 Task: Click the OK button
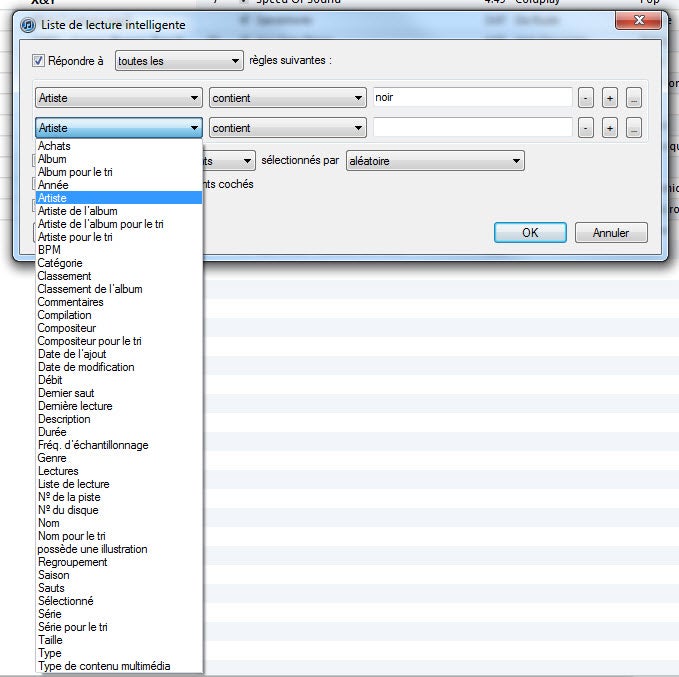(530, 232)
